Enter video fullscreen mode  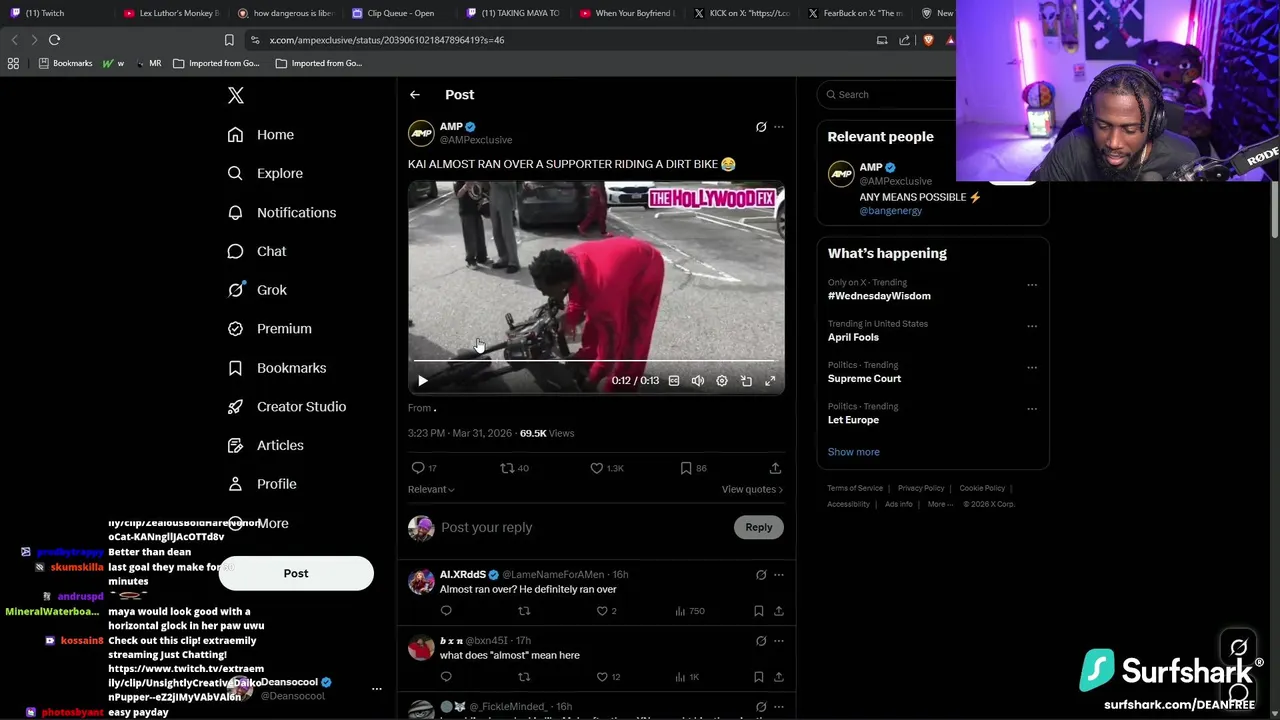pos(770,381)
